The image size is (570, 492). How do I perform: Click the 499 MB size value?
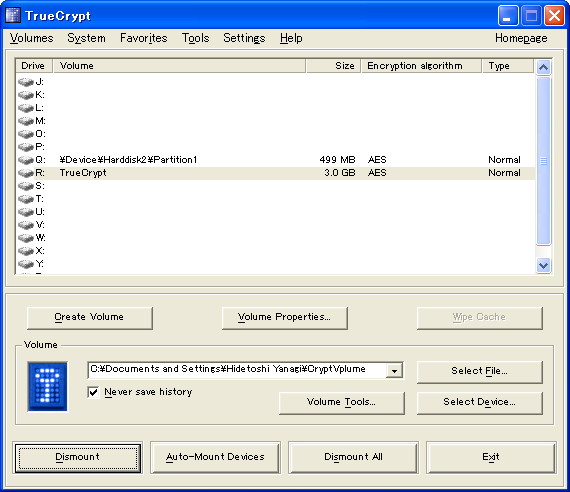[337, 160]
